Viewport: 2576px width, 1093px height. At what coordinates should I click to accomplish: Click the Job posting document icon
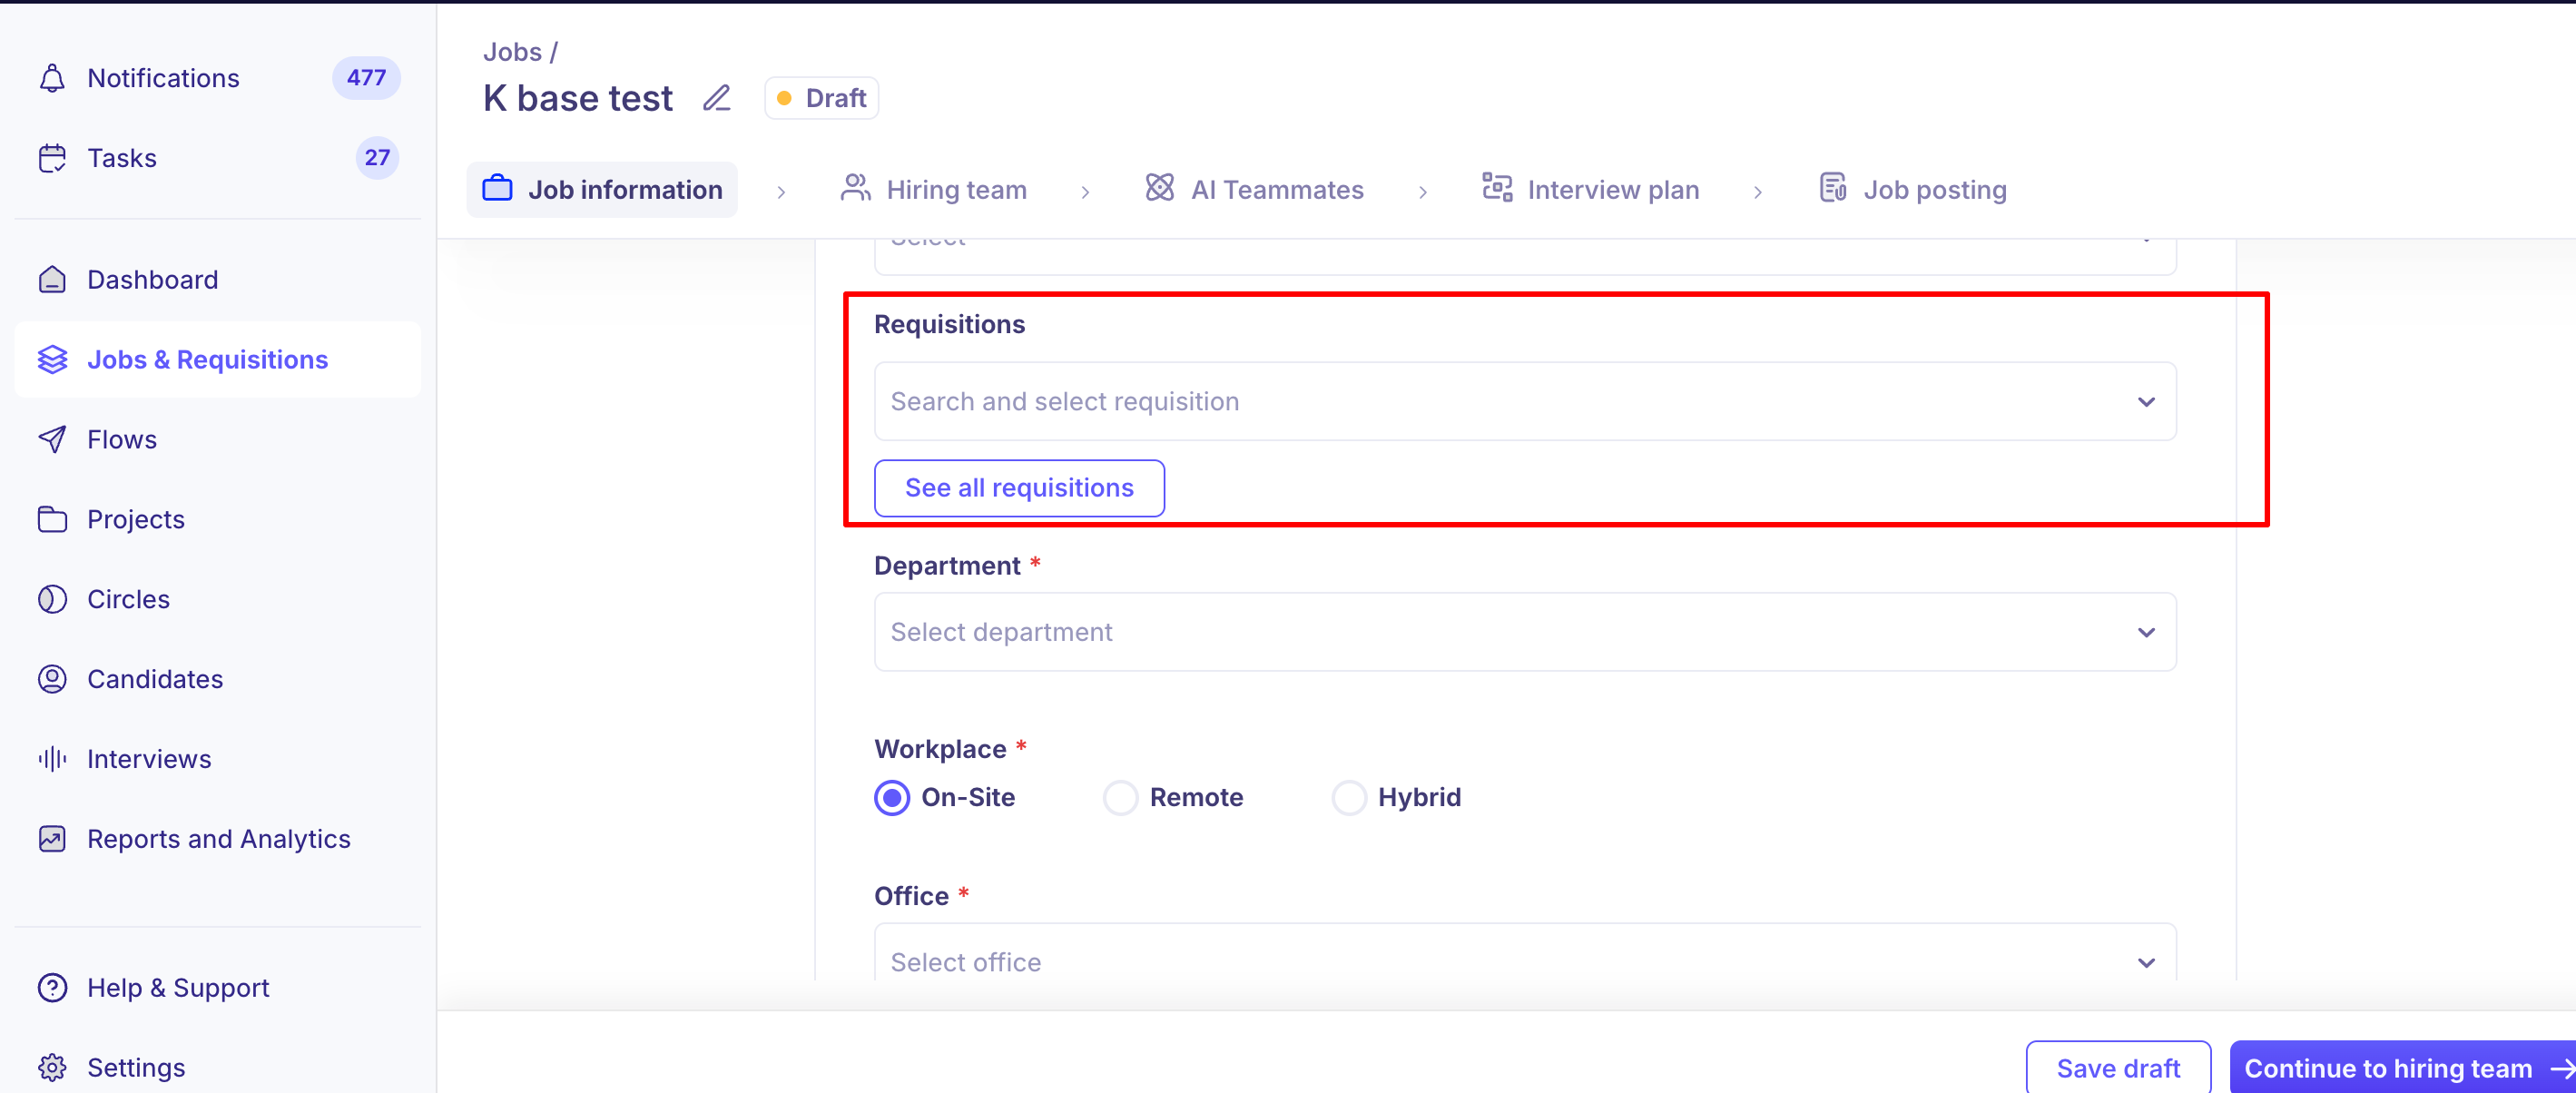pyautogui.click(x=1832, y=188)
